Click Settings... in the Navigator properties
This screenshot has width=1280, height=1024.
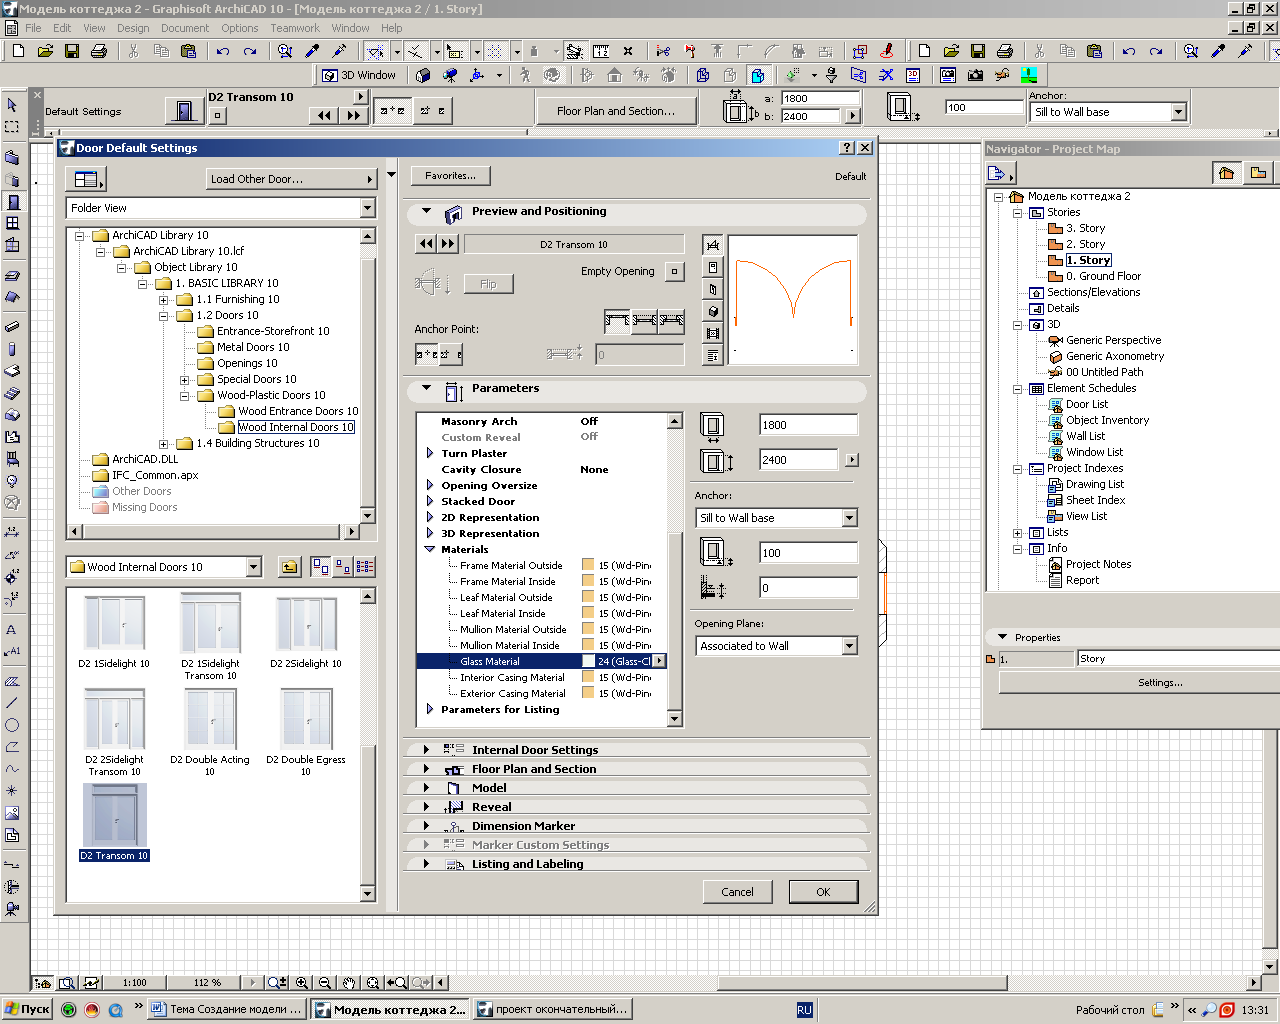pyautogui.click(x=1160, y=682)
